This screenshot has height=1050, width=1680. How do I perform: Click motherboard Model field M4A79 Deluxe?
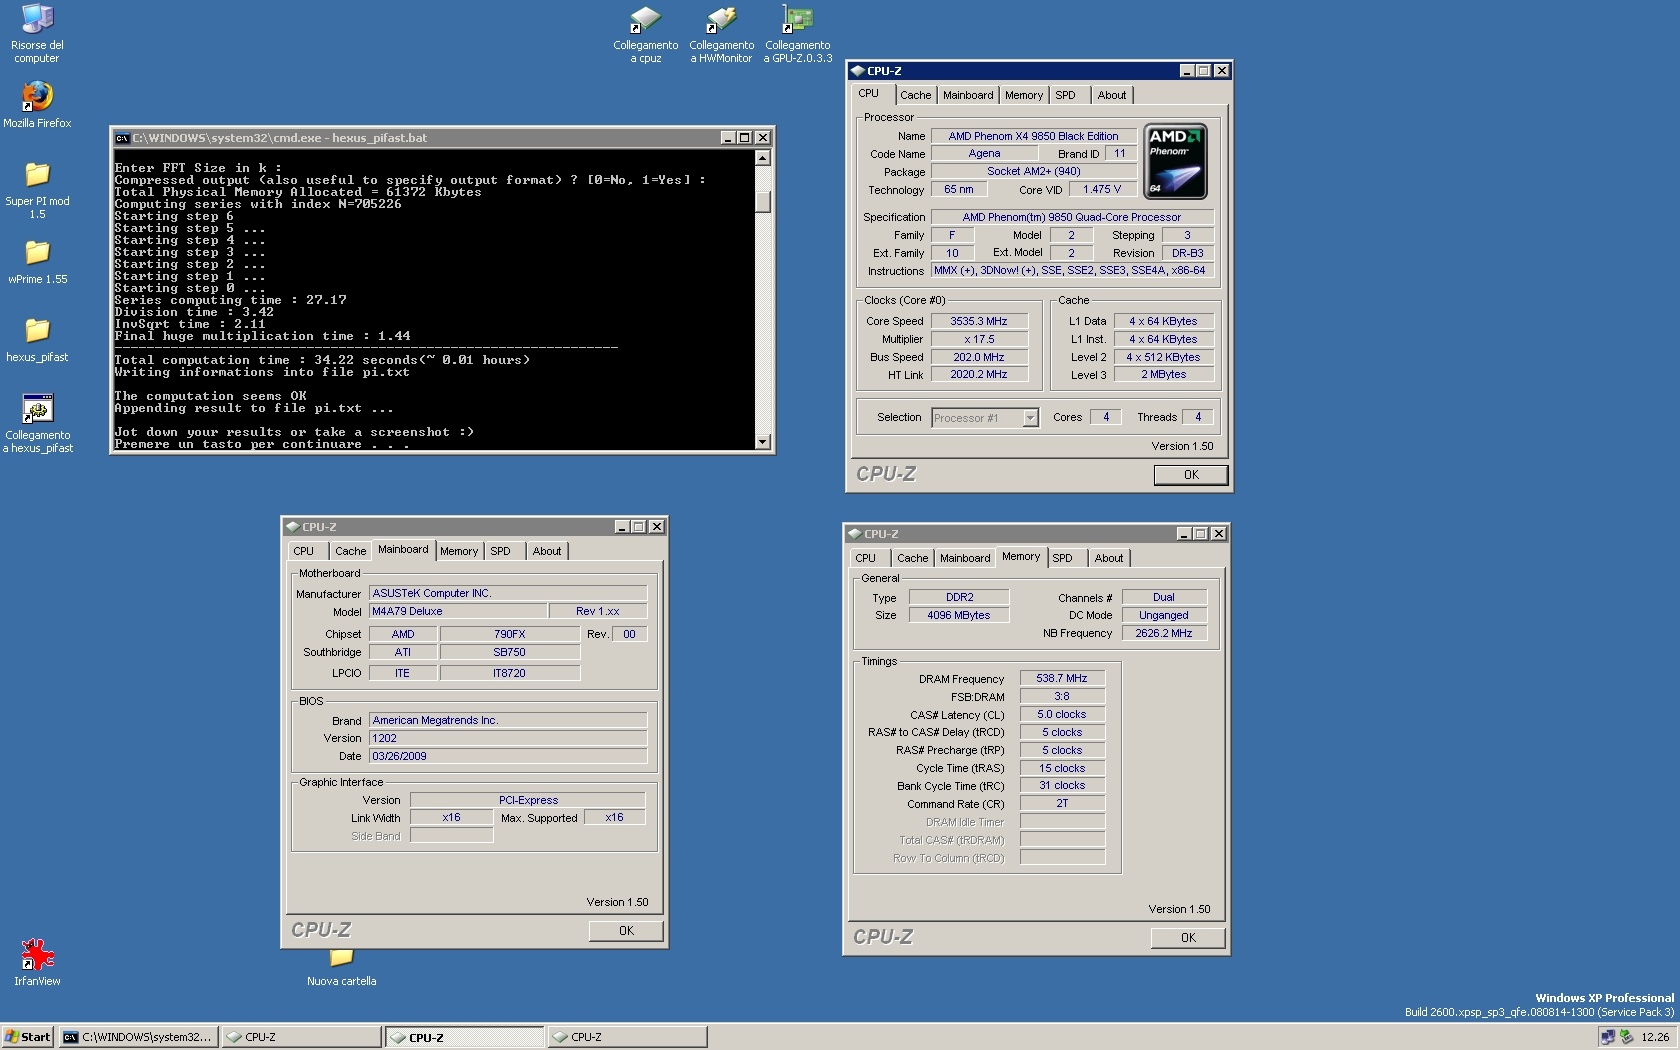[x=458, y=611]
